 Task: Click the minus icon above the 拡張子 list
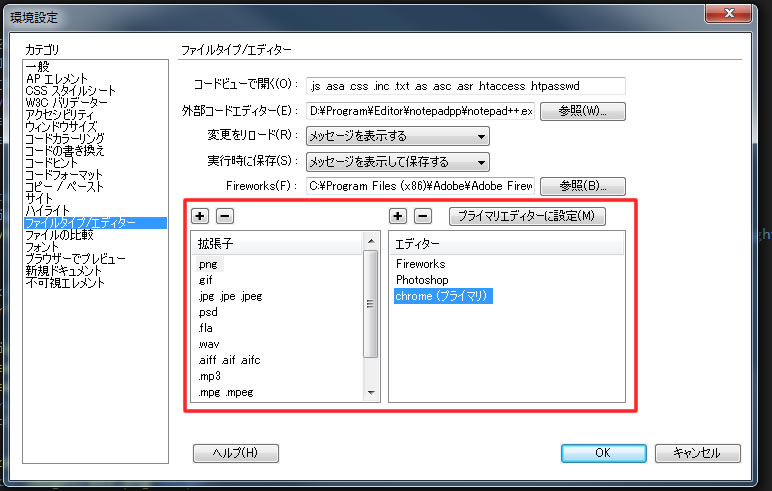click(x=224, y=215)
